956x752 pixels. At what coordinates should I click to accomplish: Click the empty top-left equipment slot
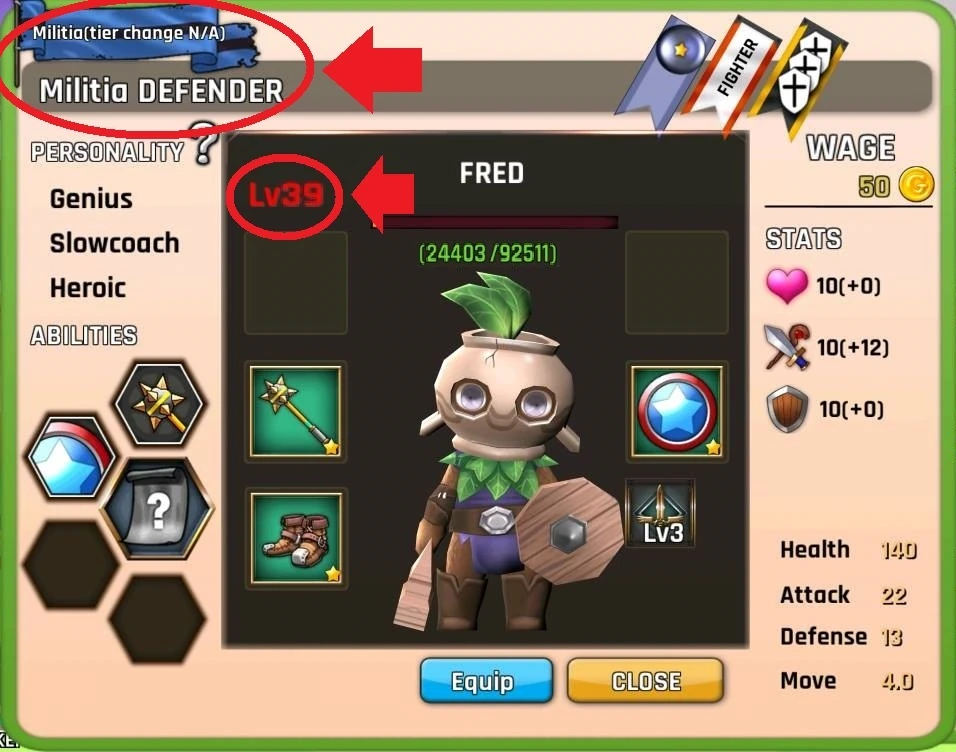pos(296,282)
